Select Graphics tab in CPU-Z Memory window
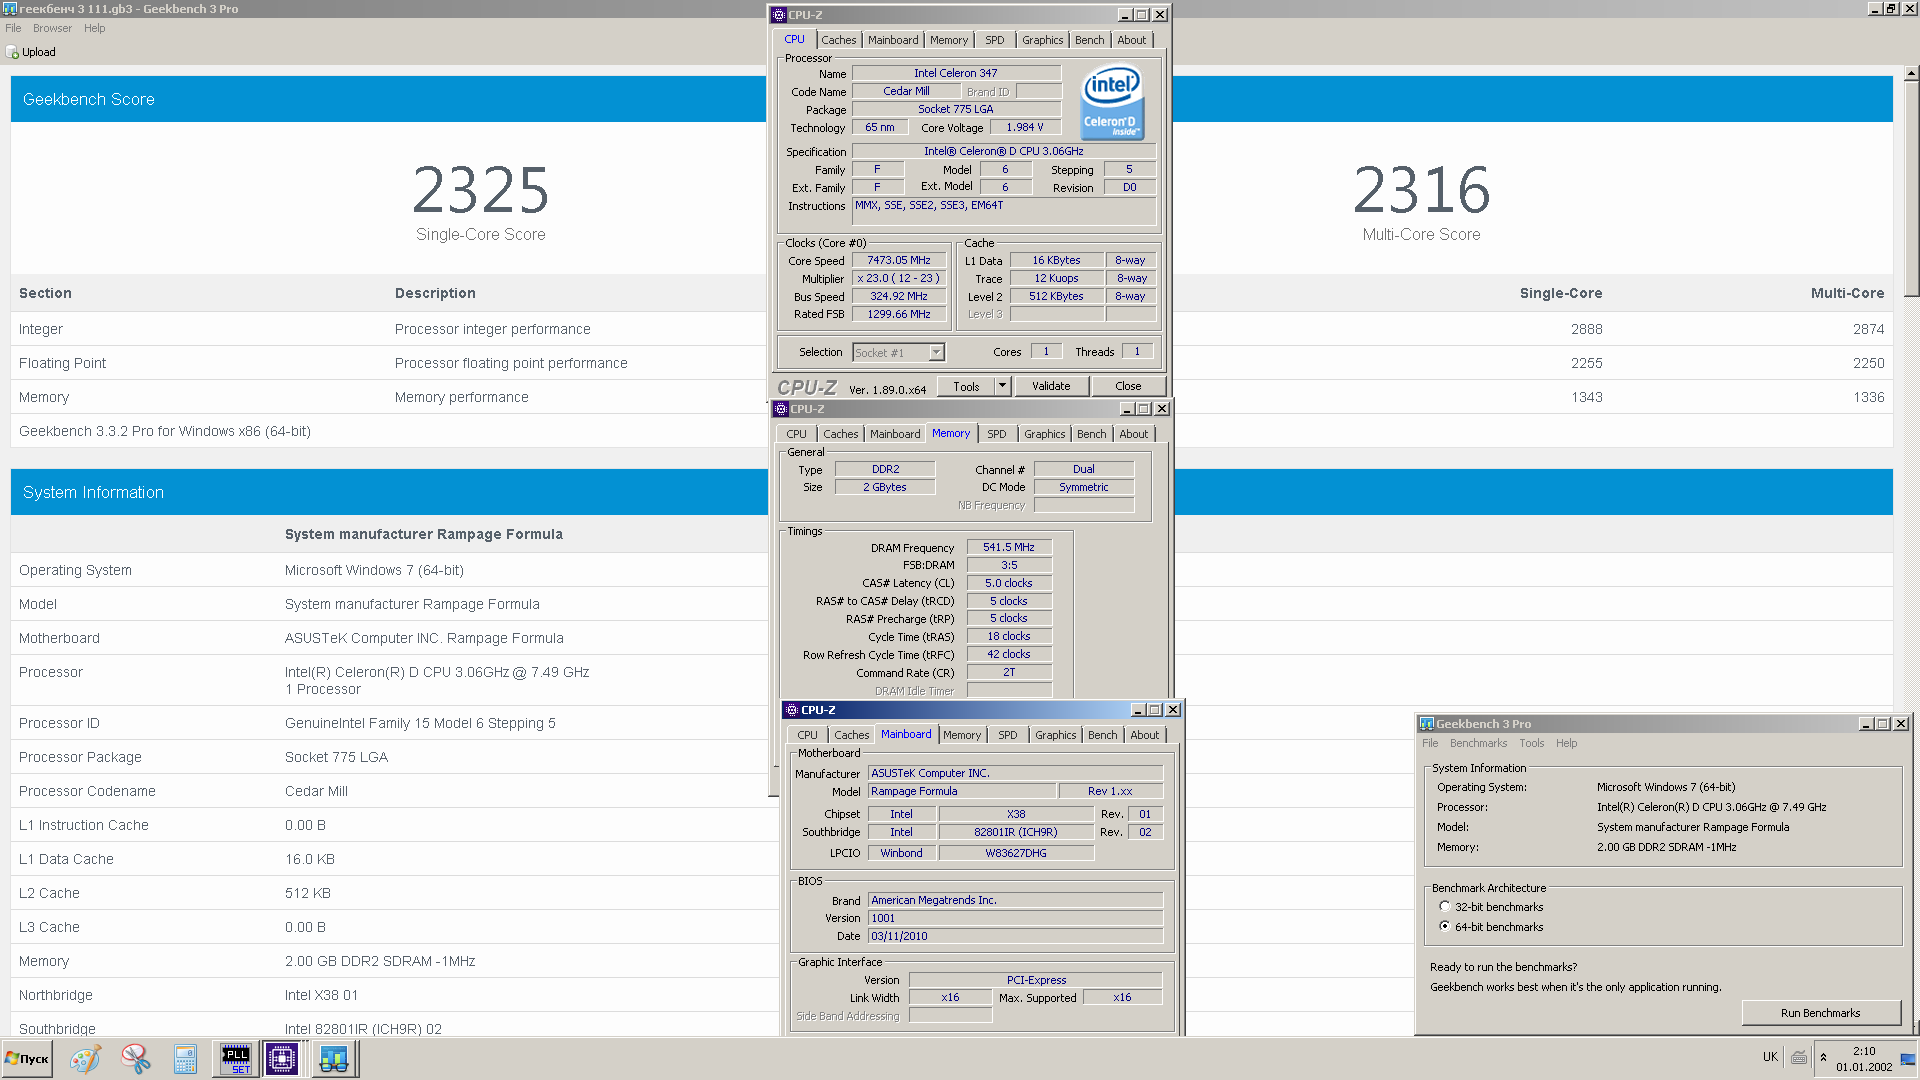 [x=1044, y=434]
